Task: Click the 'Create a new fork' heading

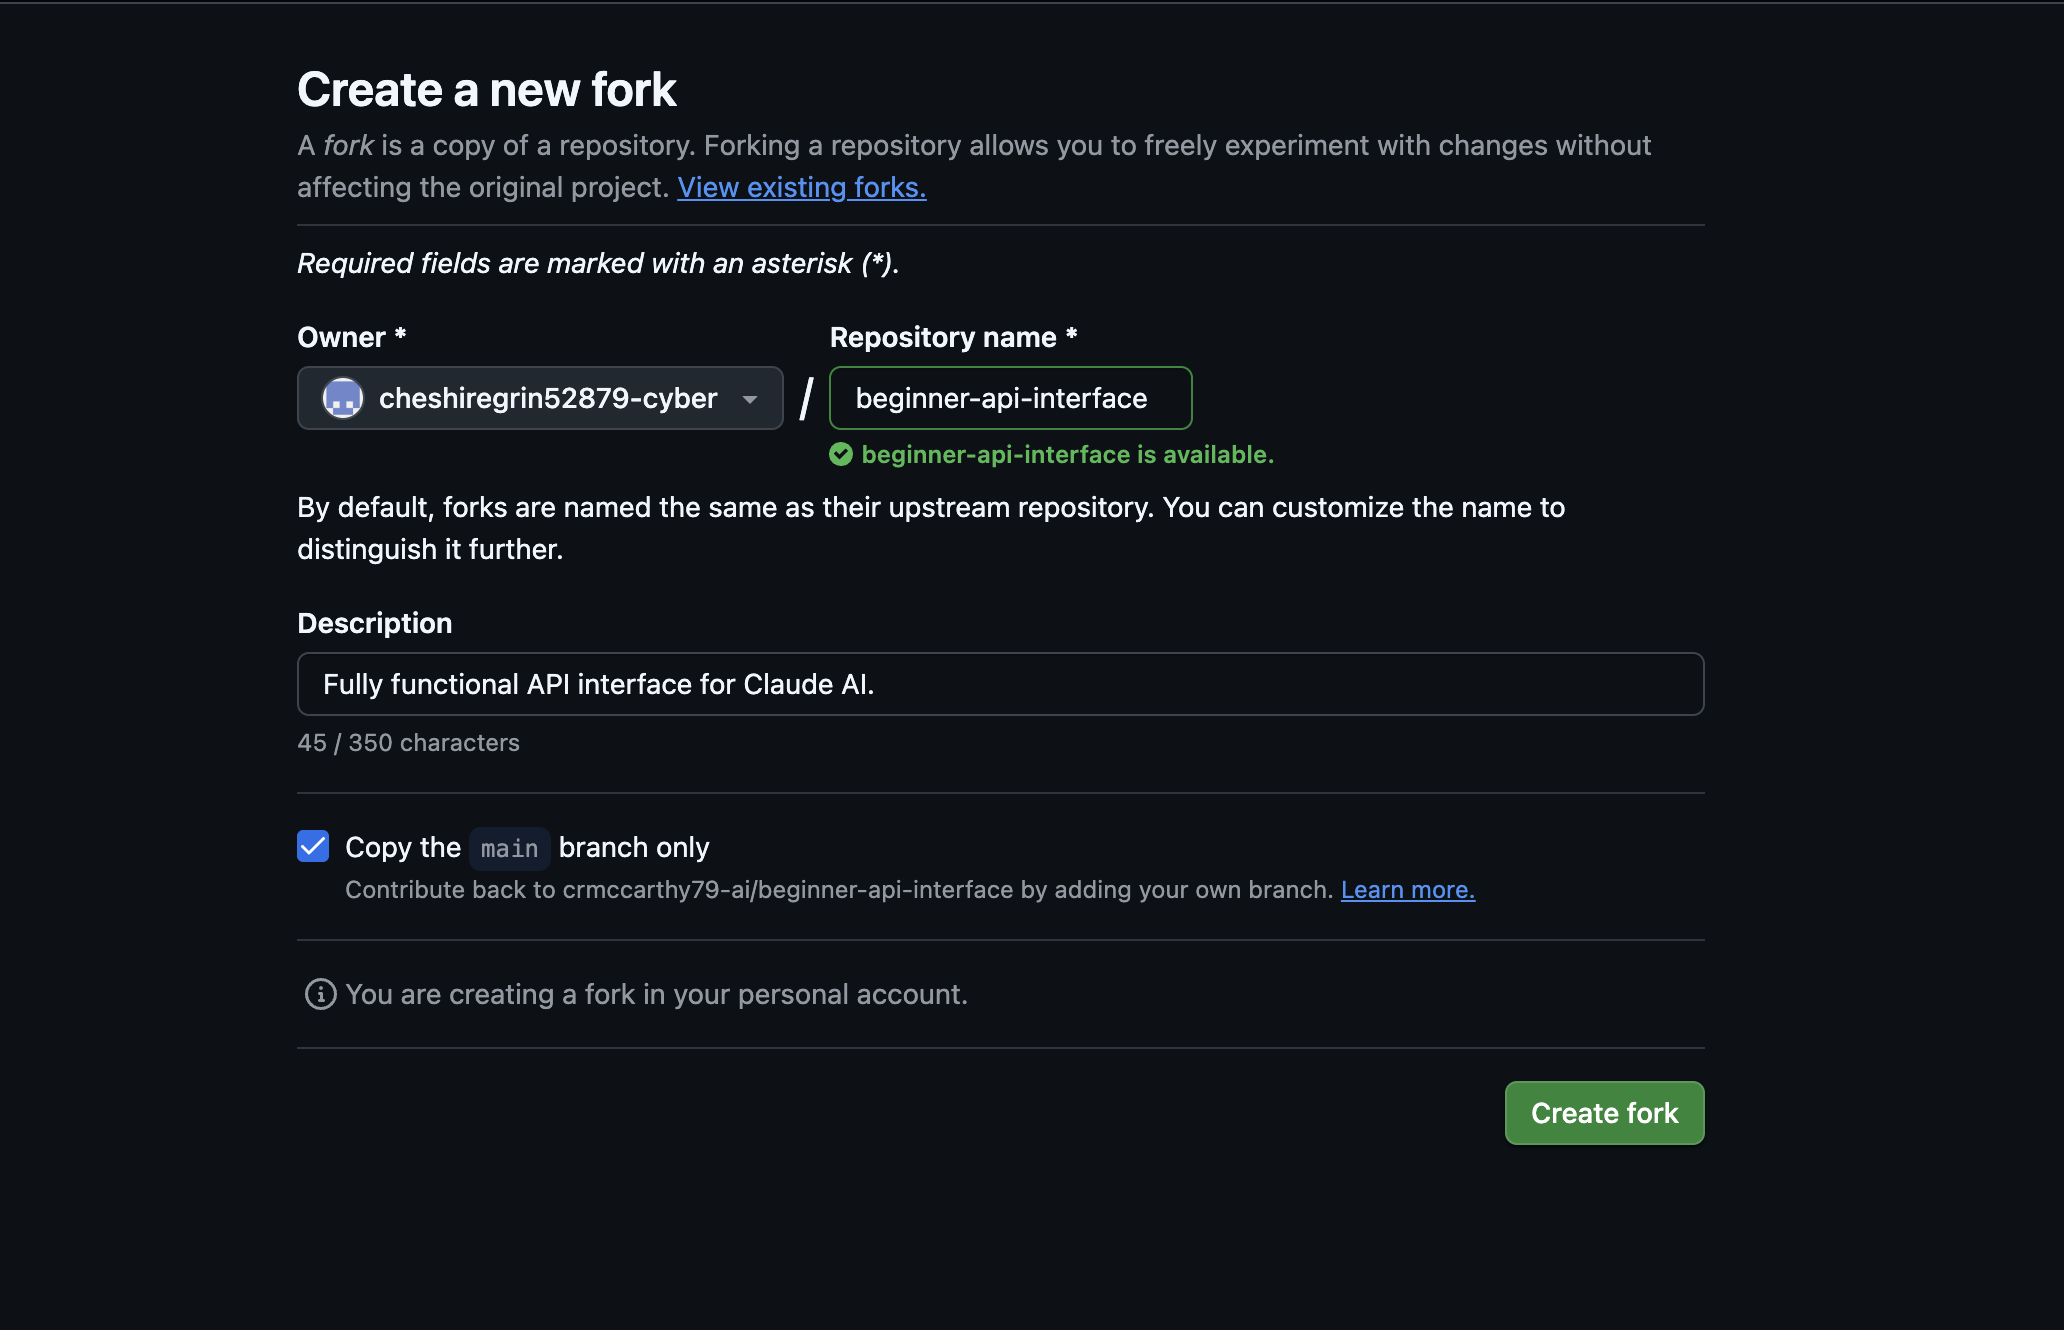Action: tap(487, 90)
